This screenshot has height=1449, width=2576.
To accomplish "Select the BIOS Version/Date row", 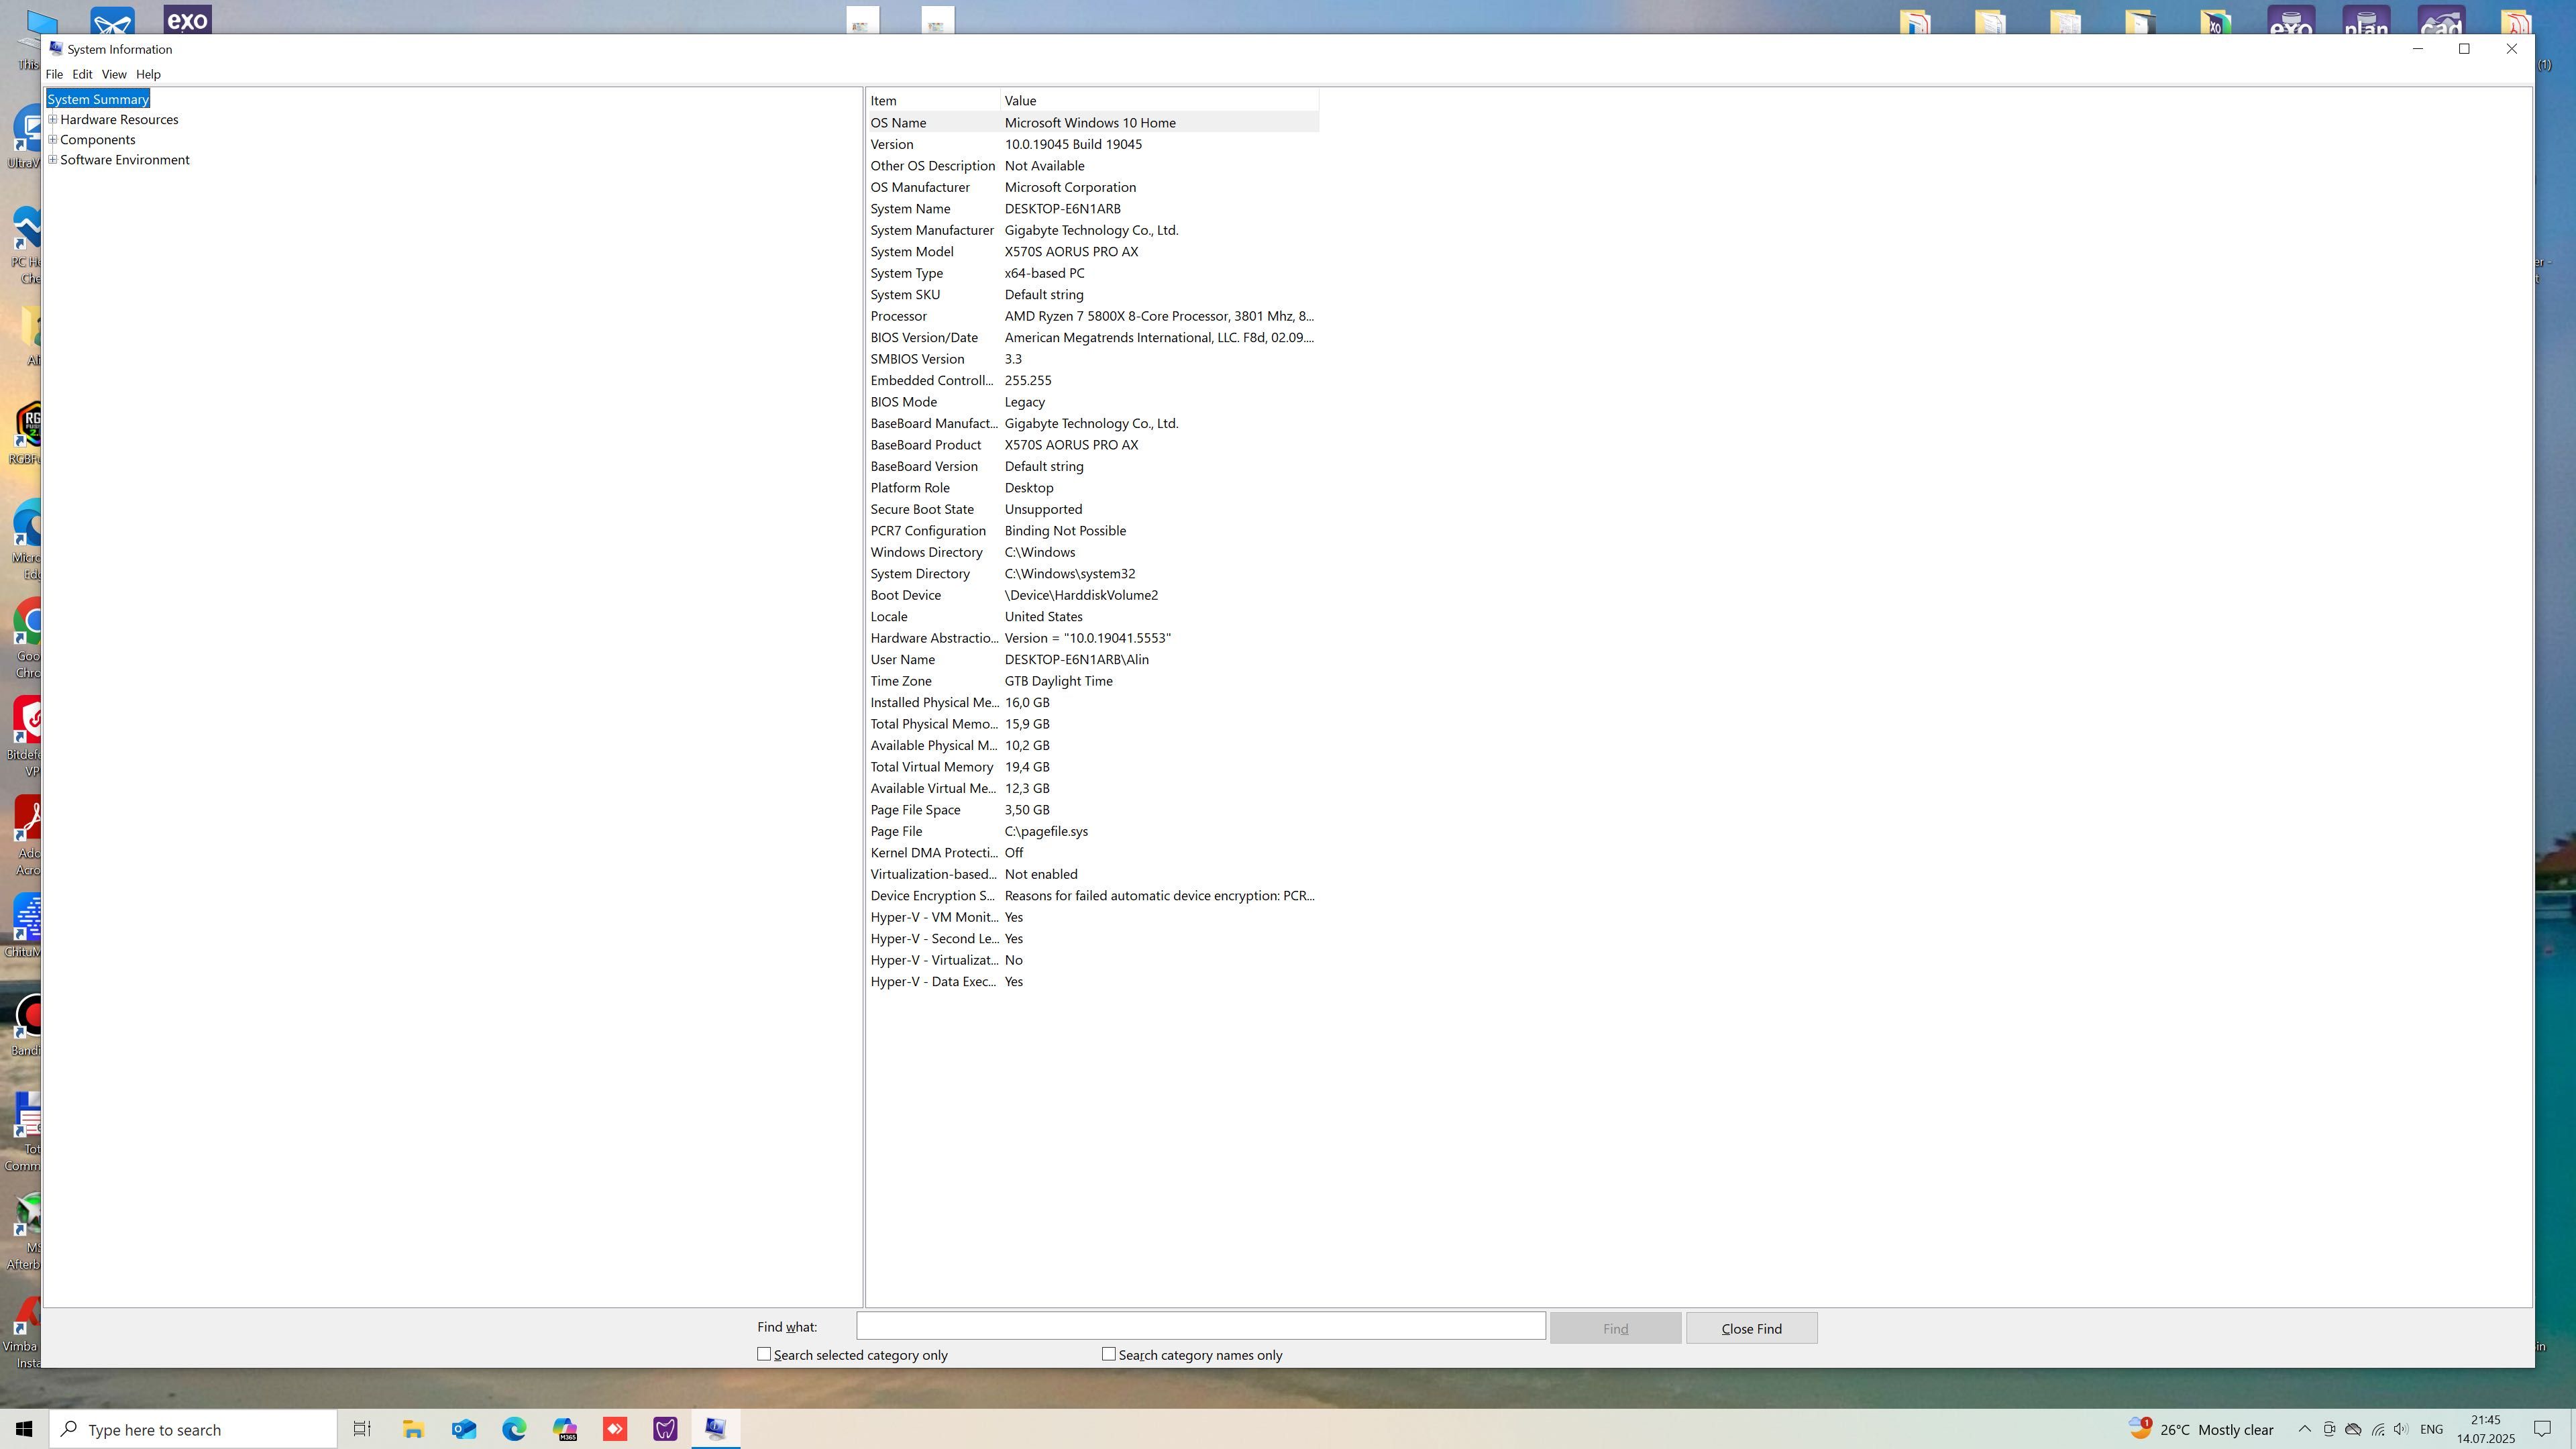I will [1093, 338].
